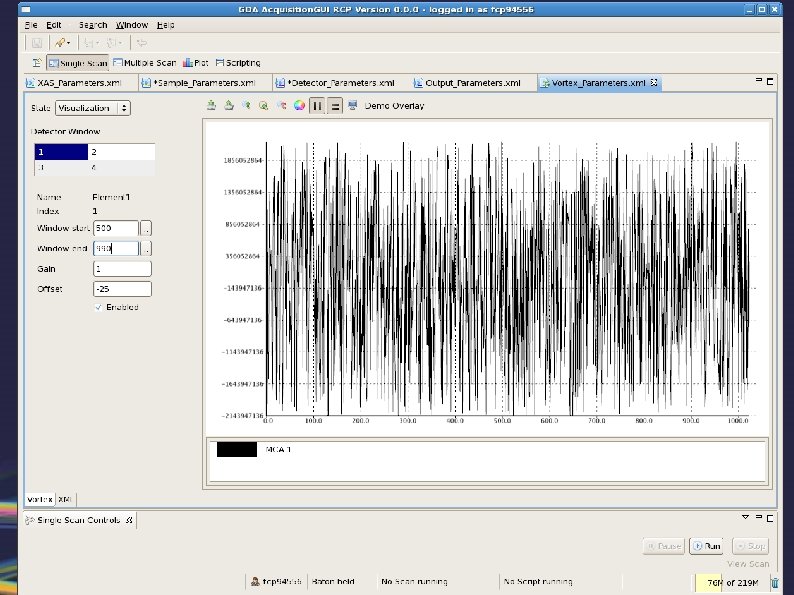Click the print icon left of Demo Overlay
Image resolution: width=794 pixels, height=595 pixels.
pyautogui.click(x=353, y=105)
